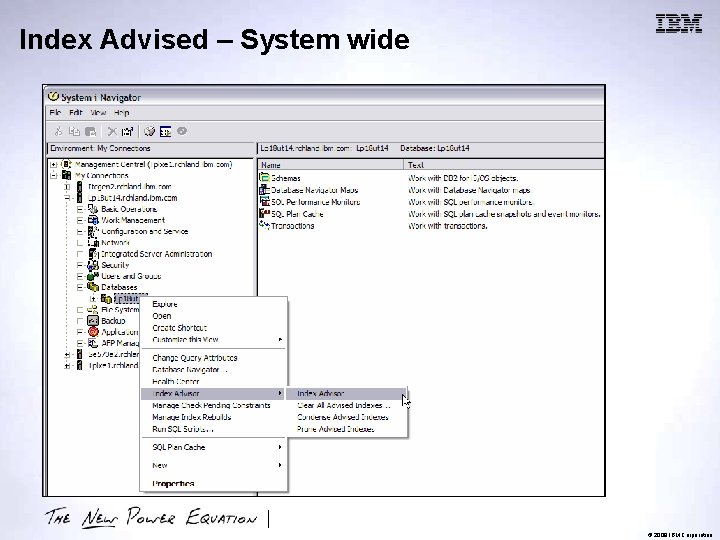
Task: Open the SQL Plan Cache submenu
Action: point(214,447)
